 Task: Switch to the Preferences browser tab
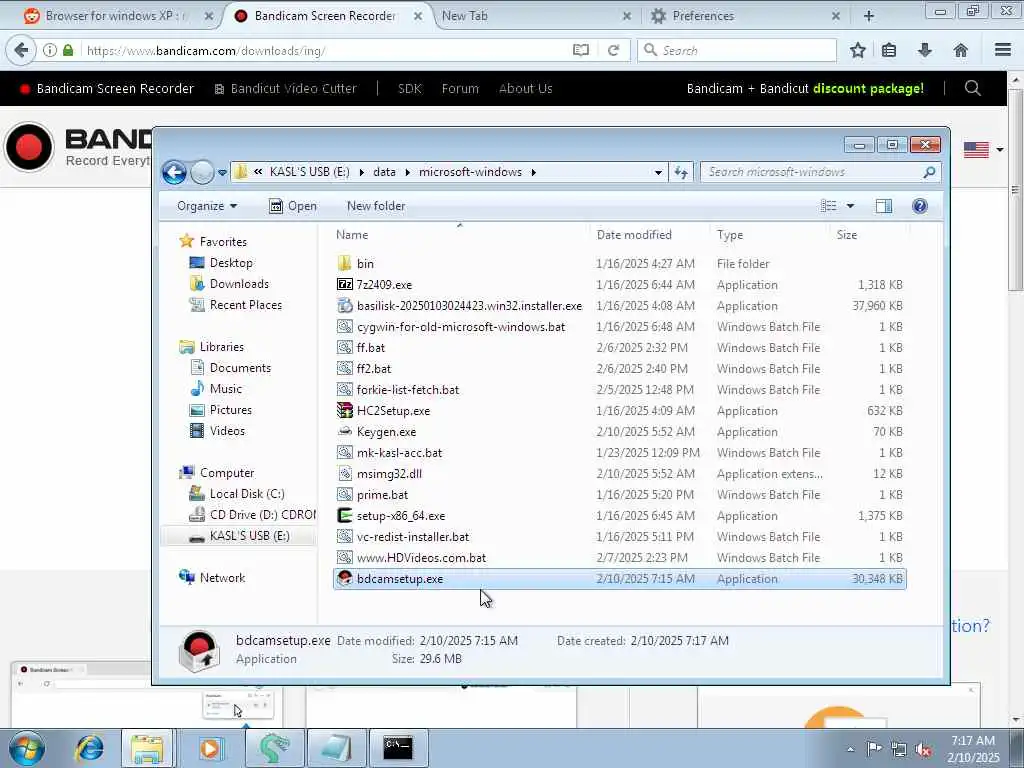pyautogui.click(x=744, y=16)
